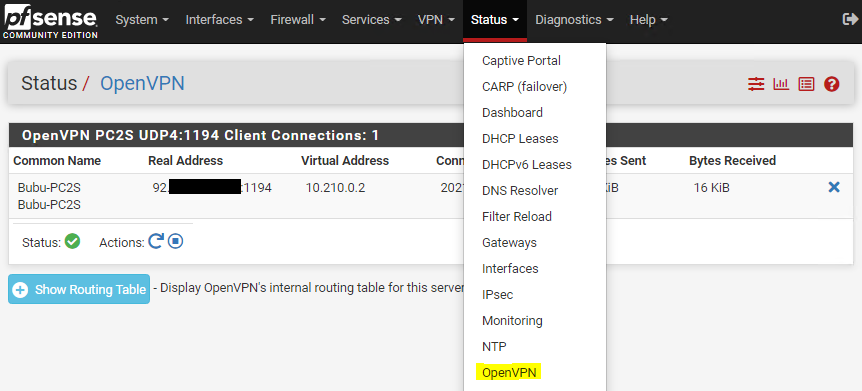Viewport: 862px width, 391px height.
Task: Choose Gateways from the Status menu
Action: point(509,243)
